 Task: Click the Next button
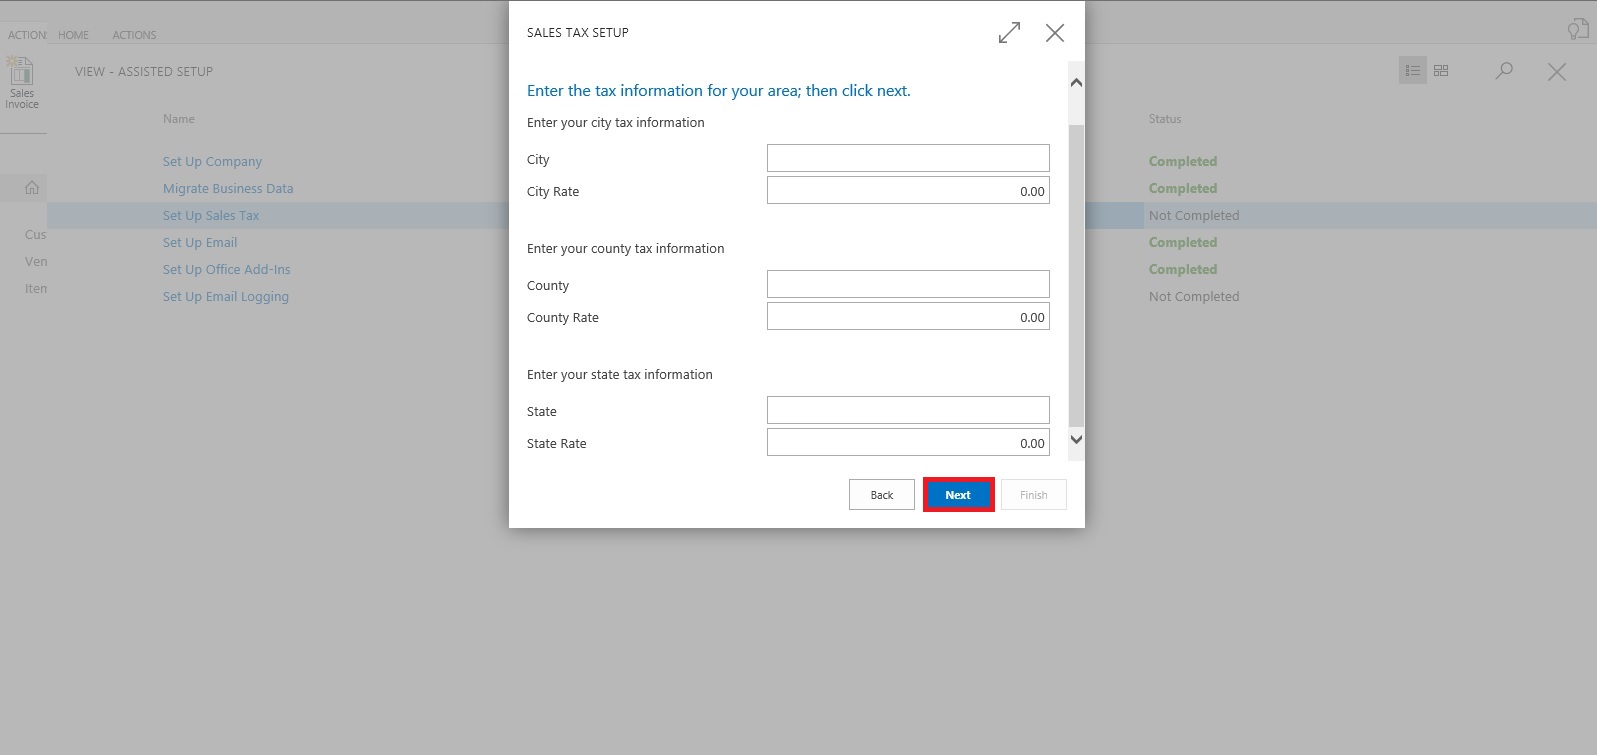click(x=958, y=495)
